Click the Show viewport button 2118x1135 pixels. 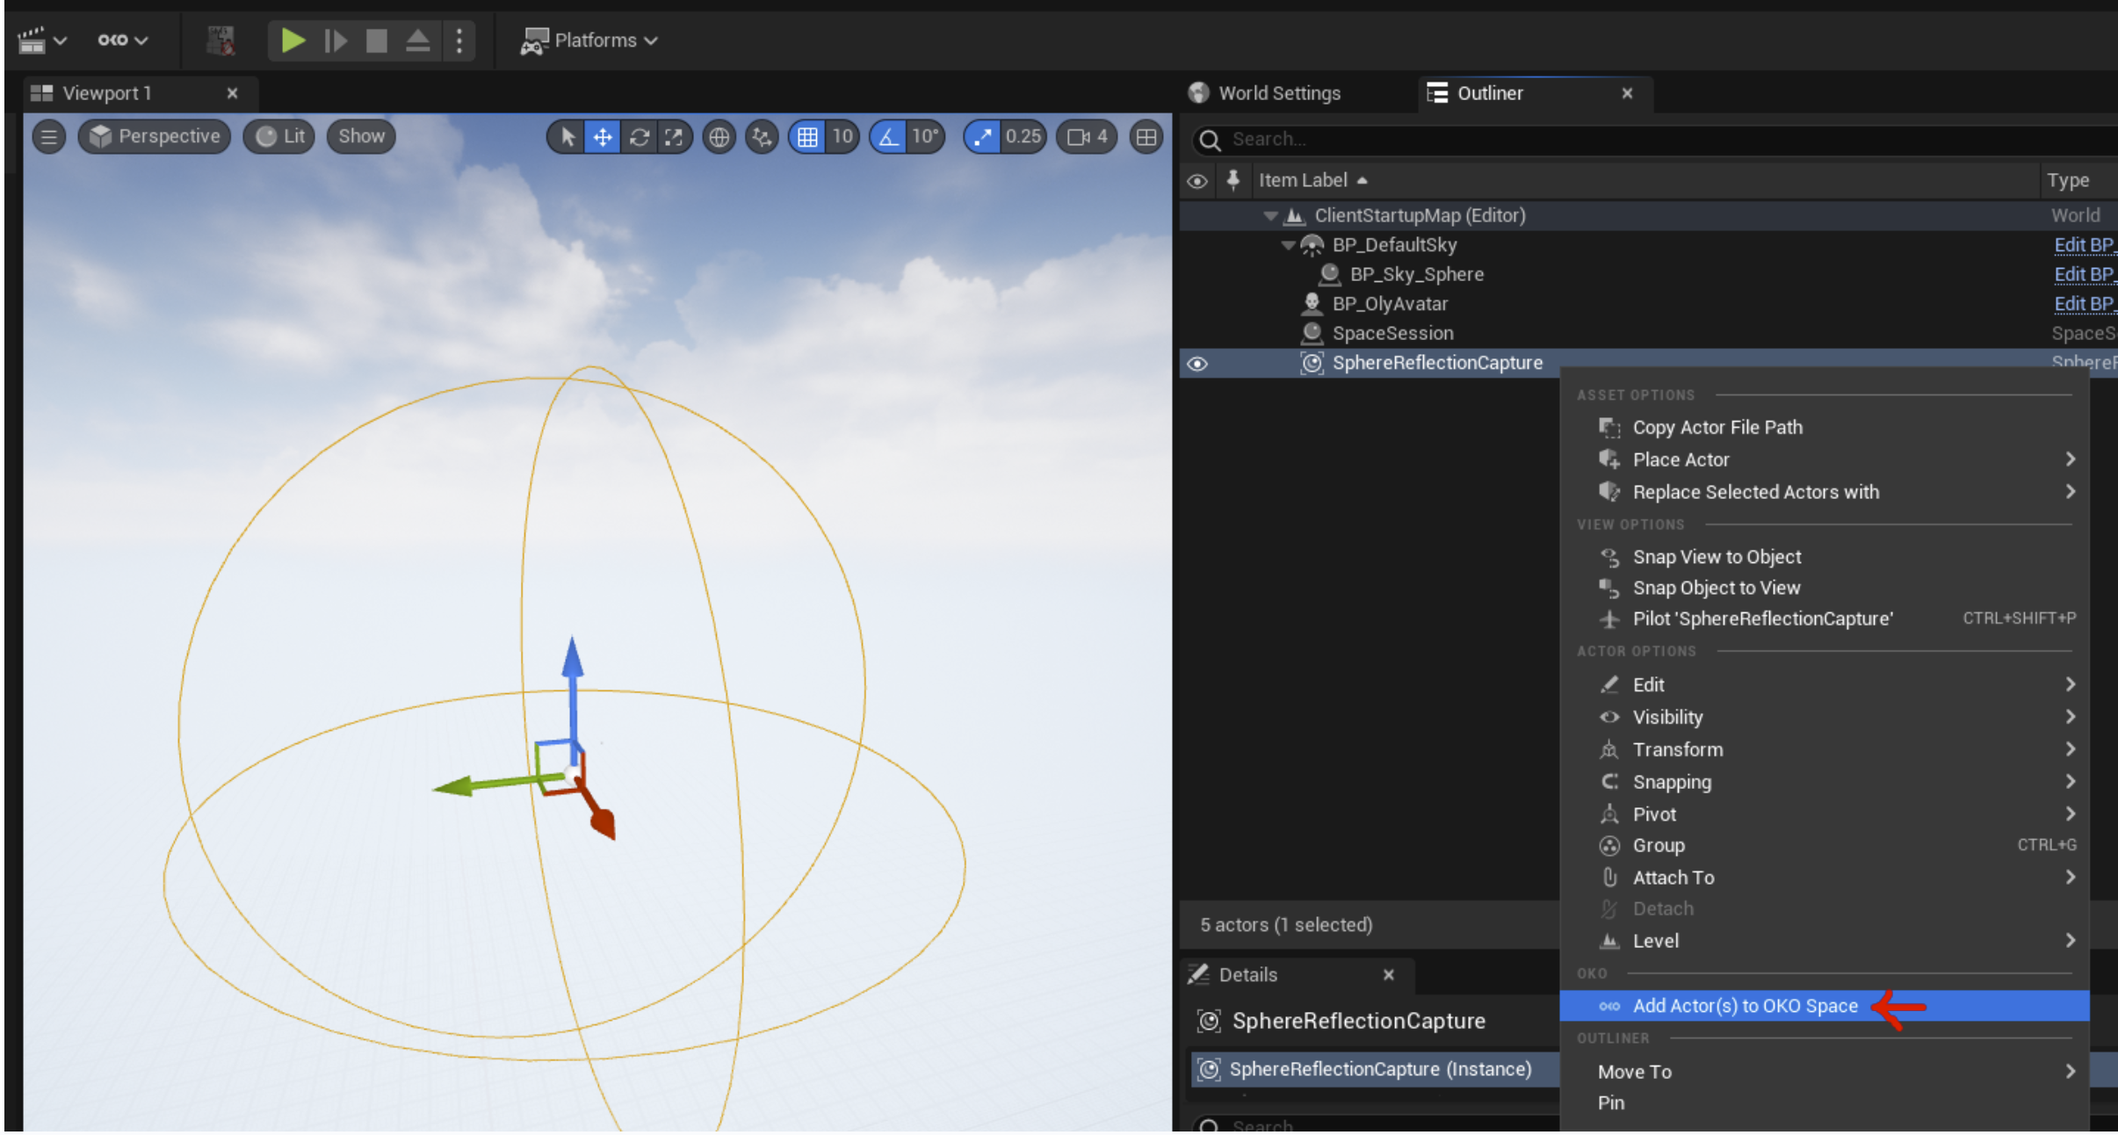coord(361,137)
